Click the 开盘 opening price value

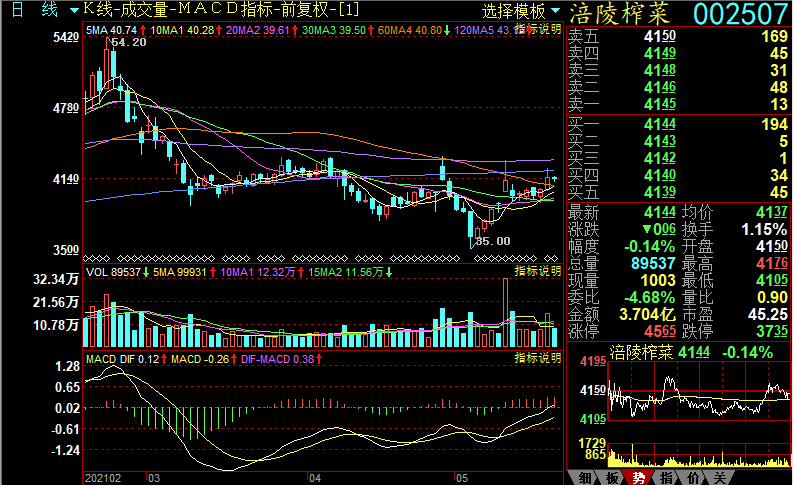772,247
